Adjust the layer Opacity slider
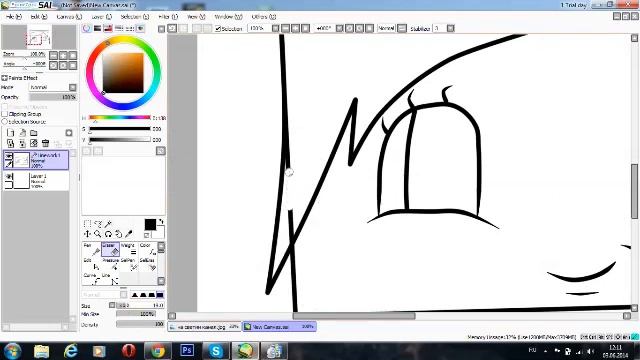The width and height of the screenshot is (640, 360). coord(53,97)
